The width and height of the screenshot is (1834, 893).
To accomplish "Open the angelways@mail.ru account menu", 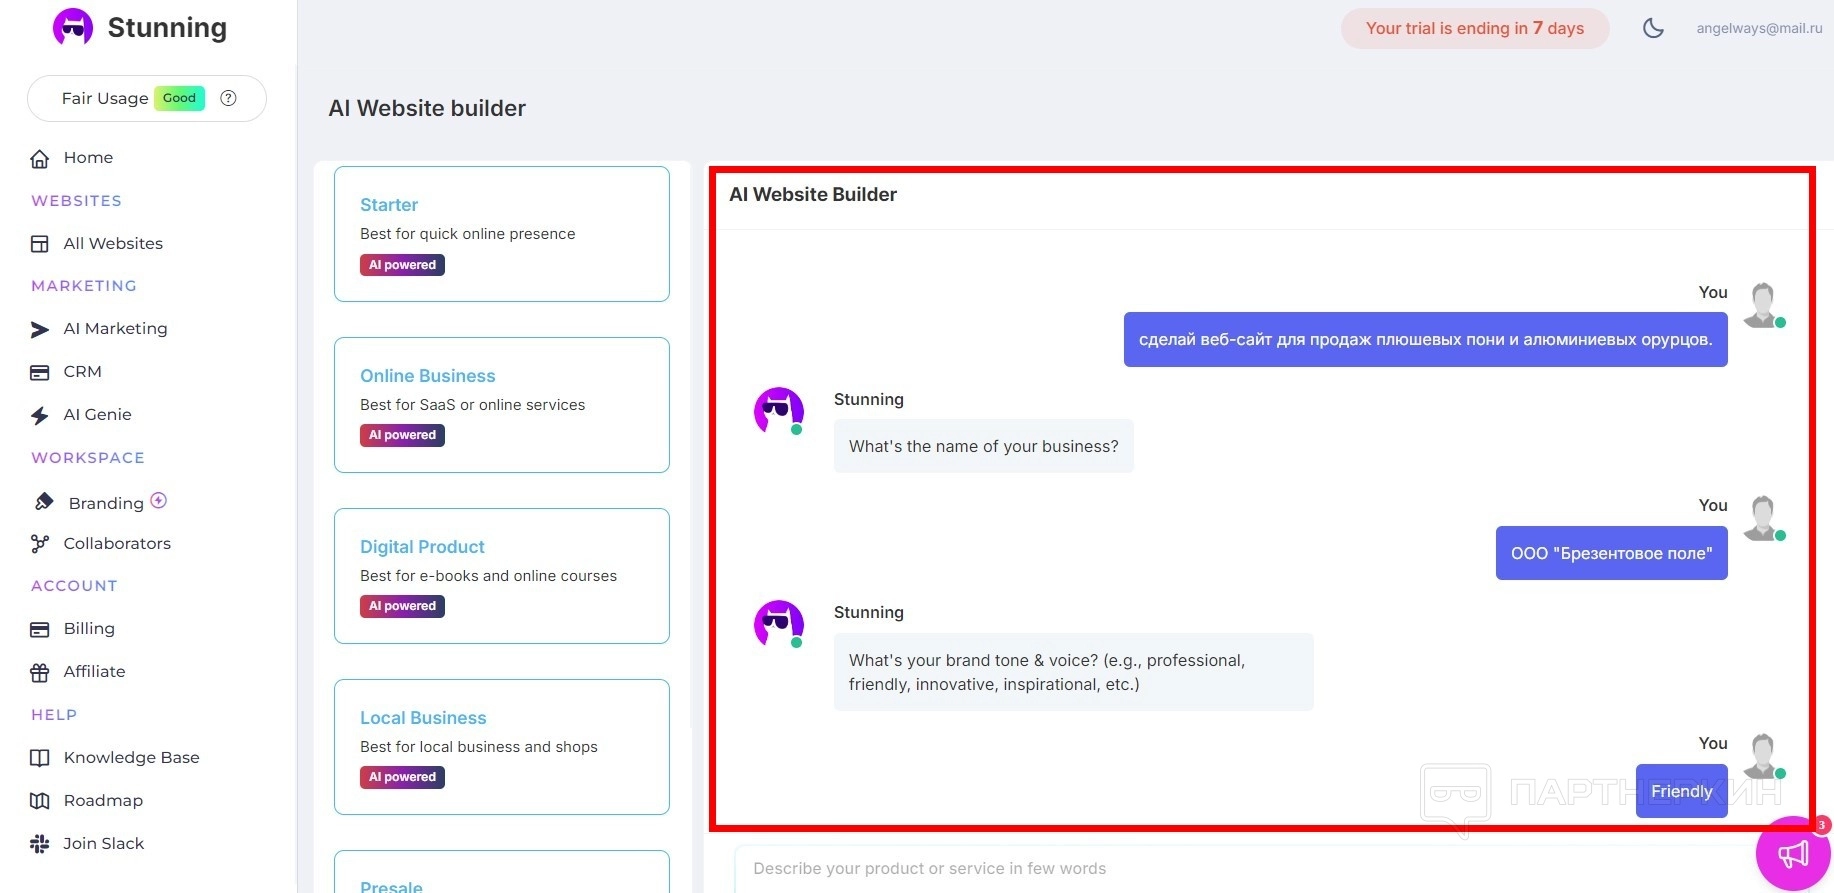I will pos(1759,28).
